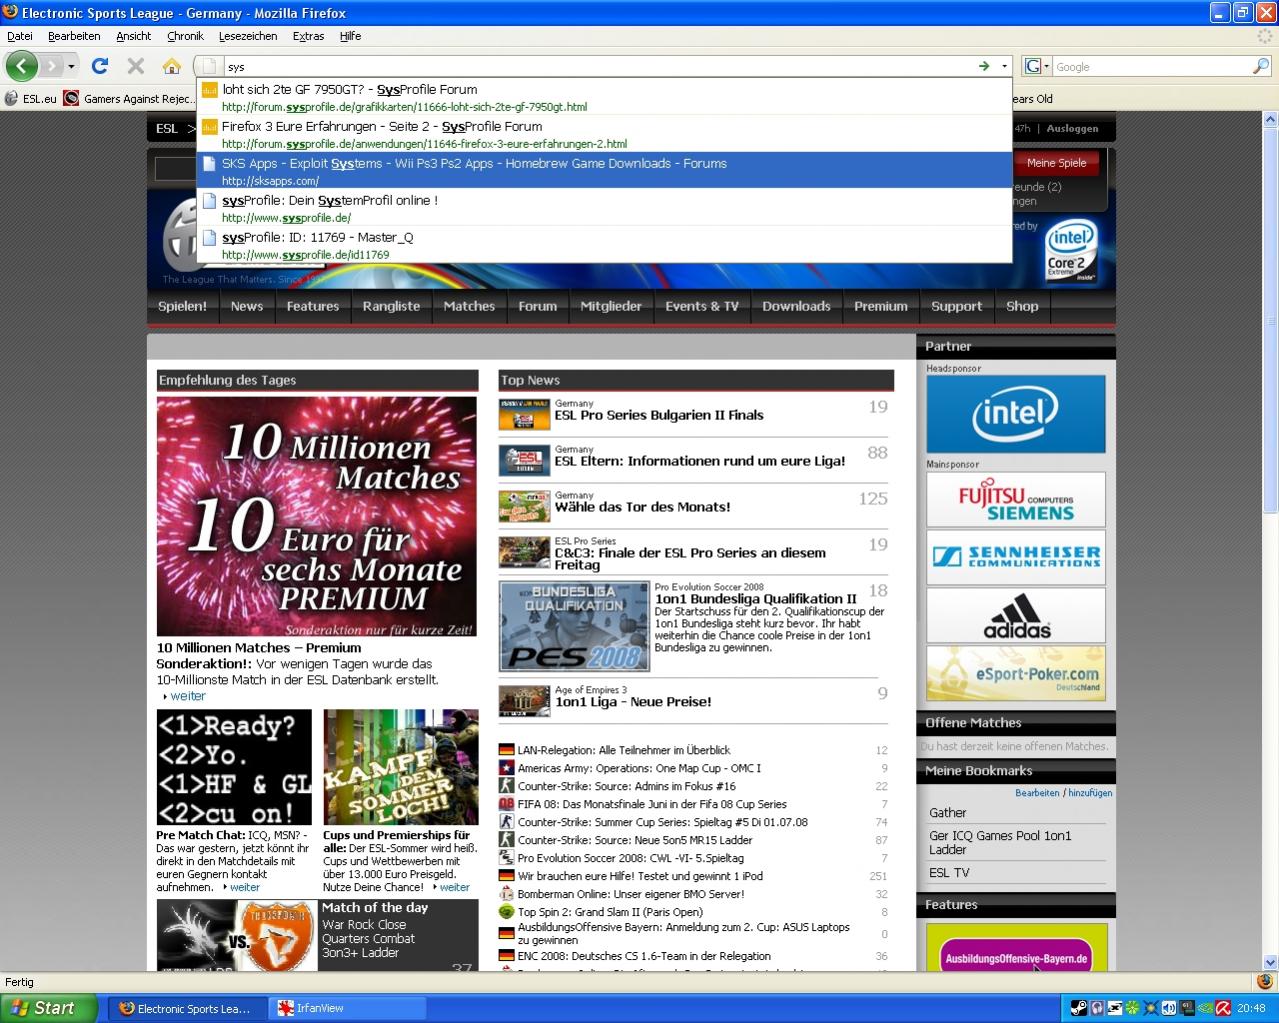The width and height of the screenshot is (1279, 1023).
Task: Open the Extras menu
Action: click(308, 36)
